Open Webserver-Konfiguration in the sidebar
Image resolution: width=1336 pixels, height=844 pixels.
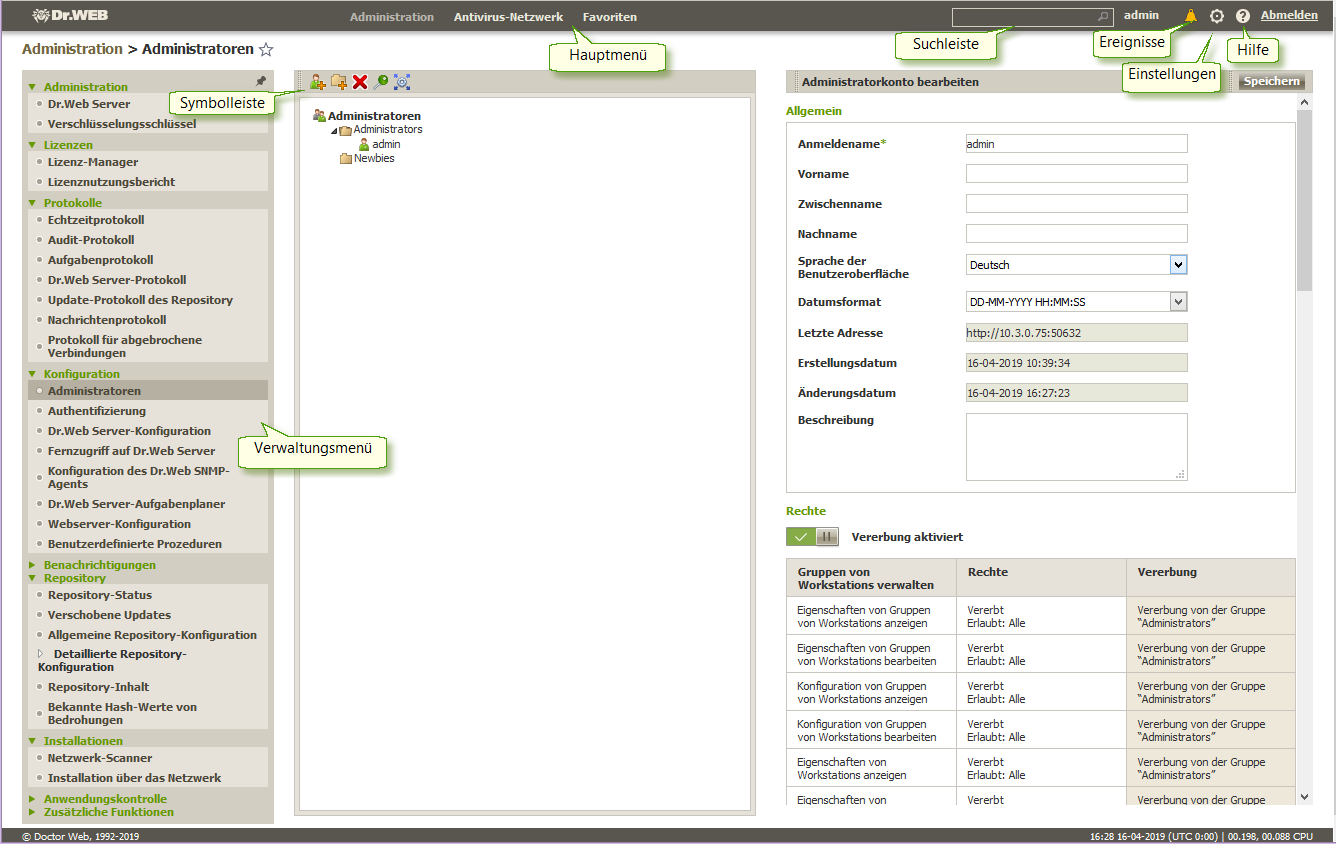(119, 524)
